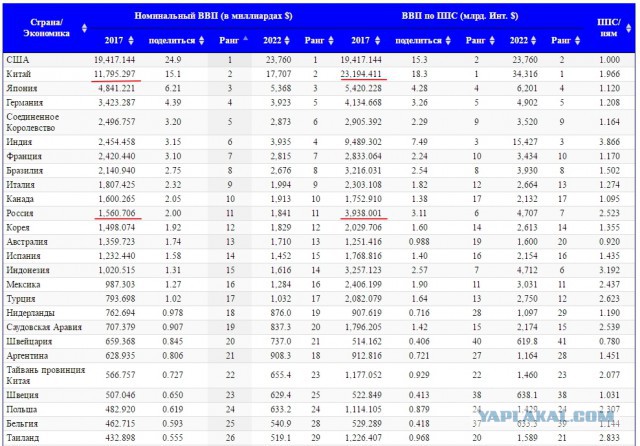Click India's PPP value 9,489.302

tap(363, 142)
